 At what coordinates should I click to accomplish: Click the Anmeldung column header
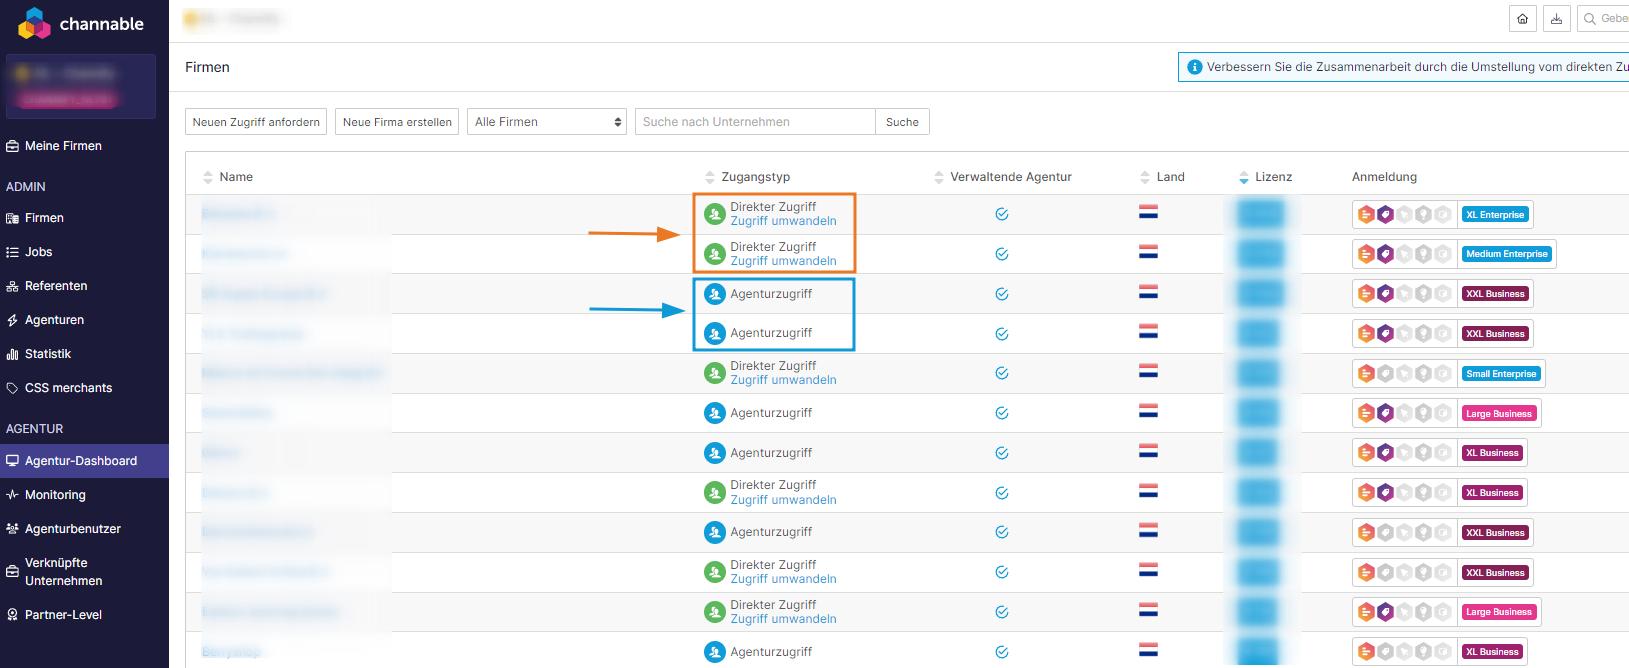tap(1384, 177)
